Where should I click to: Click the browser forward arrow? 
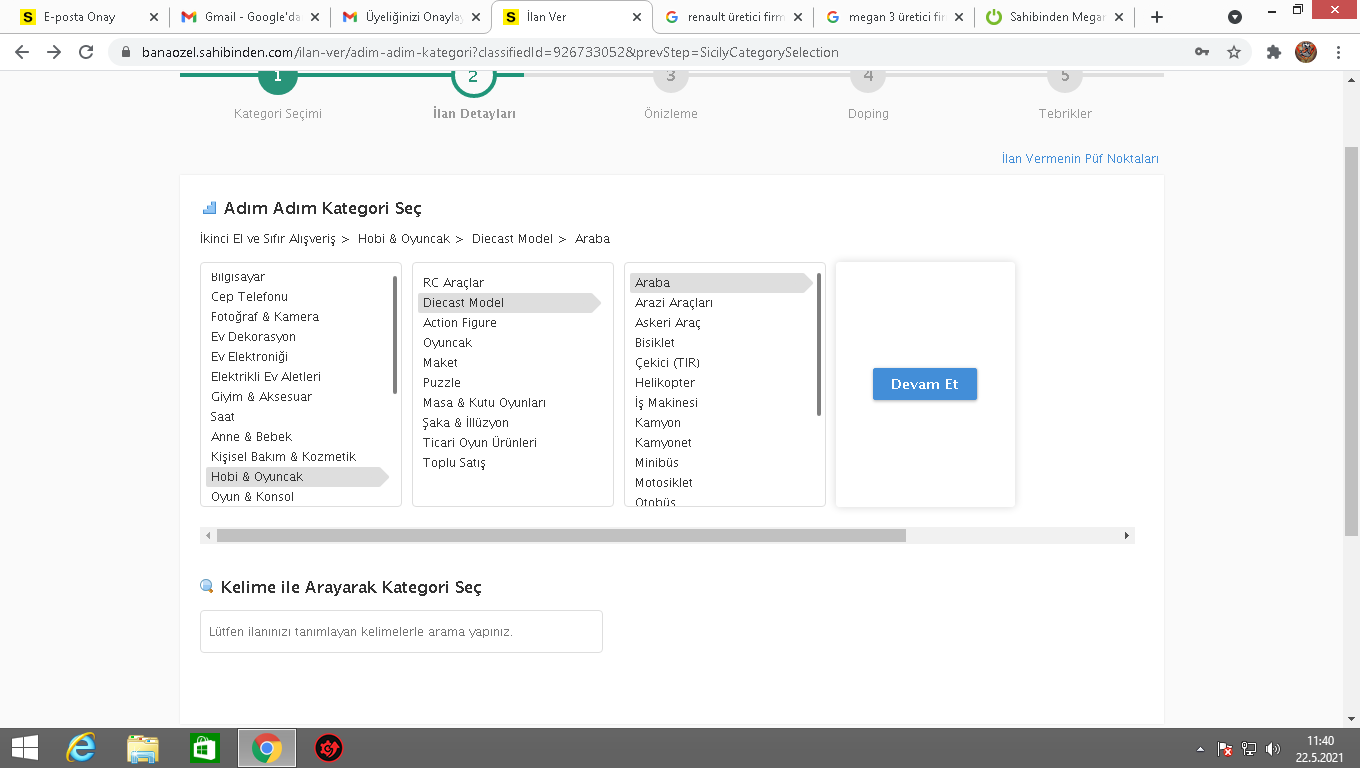[x=54, y=52]
